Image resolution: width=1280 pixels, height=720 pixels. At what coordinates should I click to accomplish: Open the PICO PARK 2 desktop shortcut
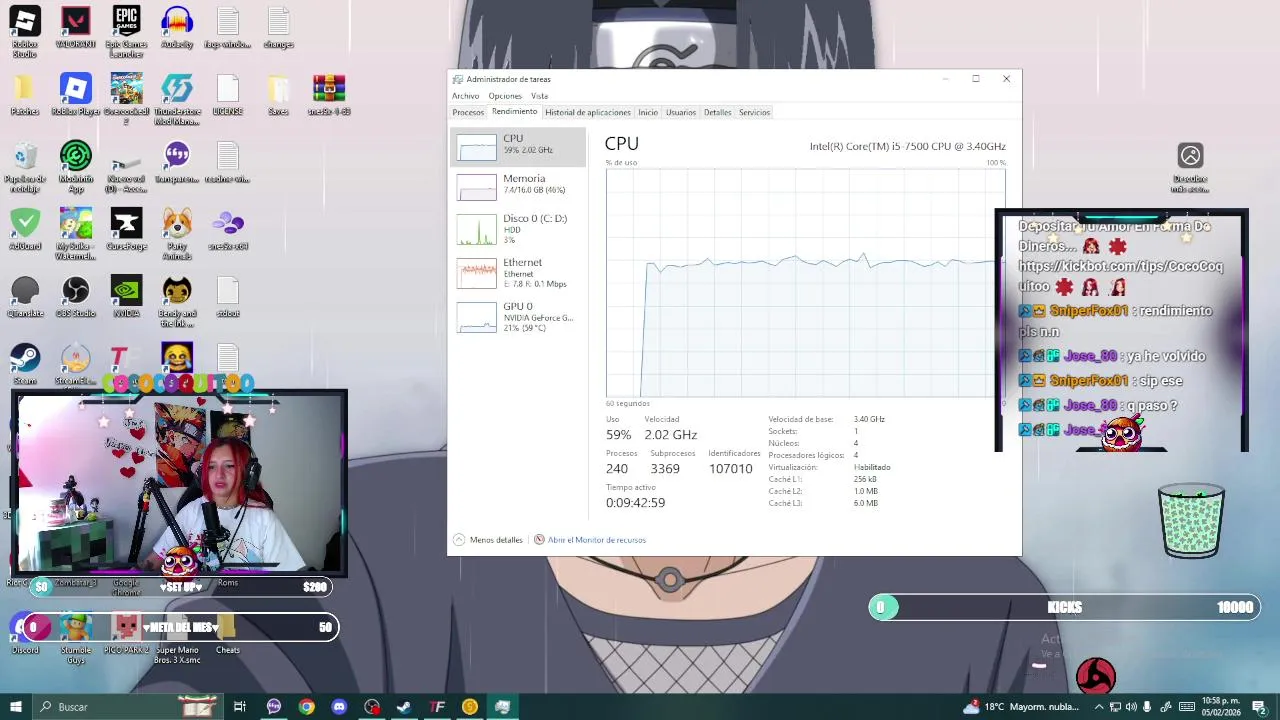click(x=126, y=634)
